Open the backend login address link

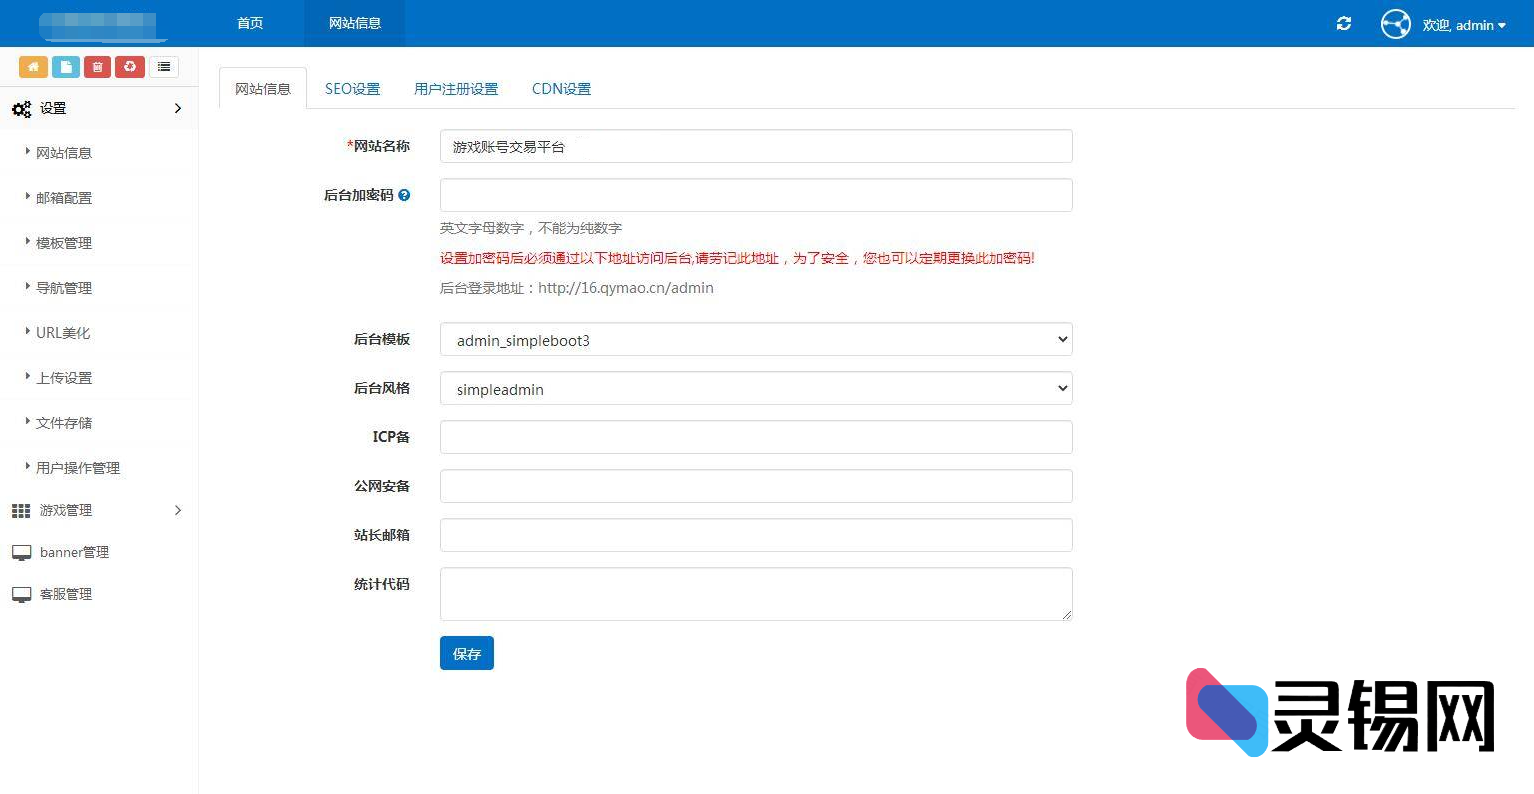625,288
